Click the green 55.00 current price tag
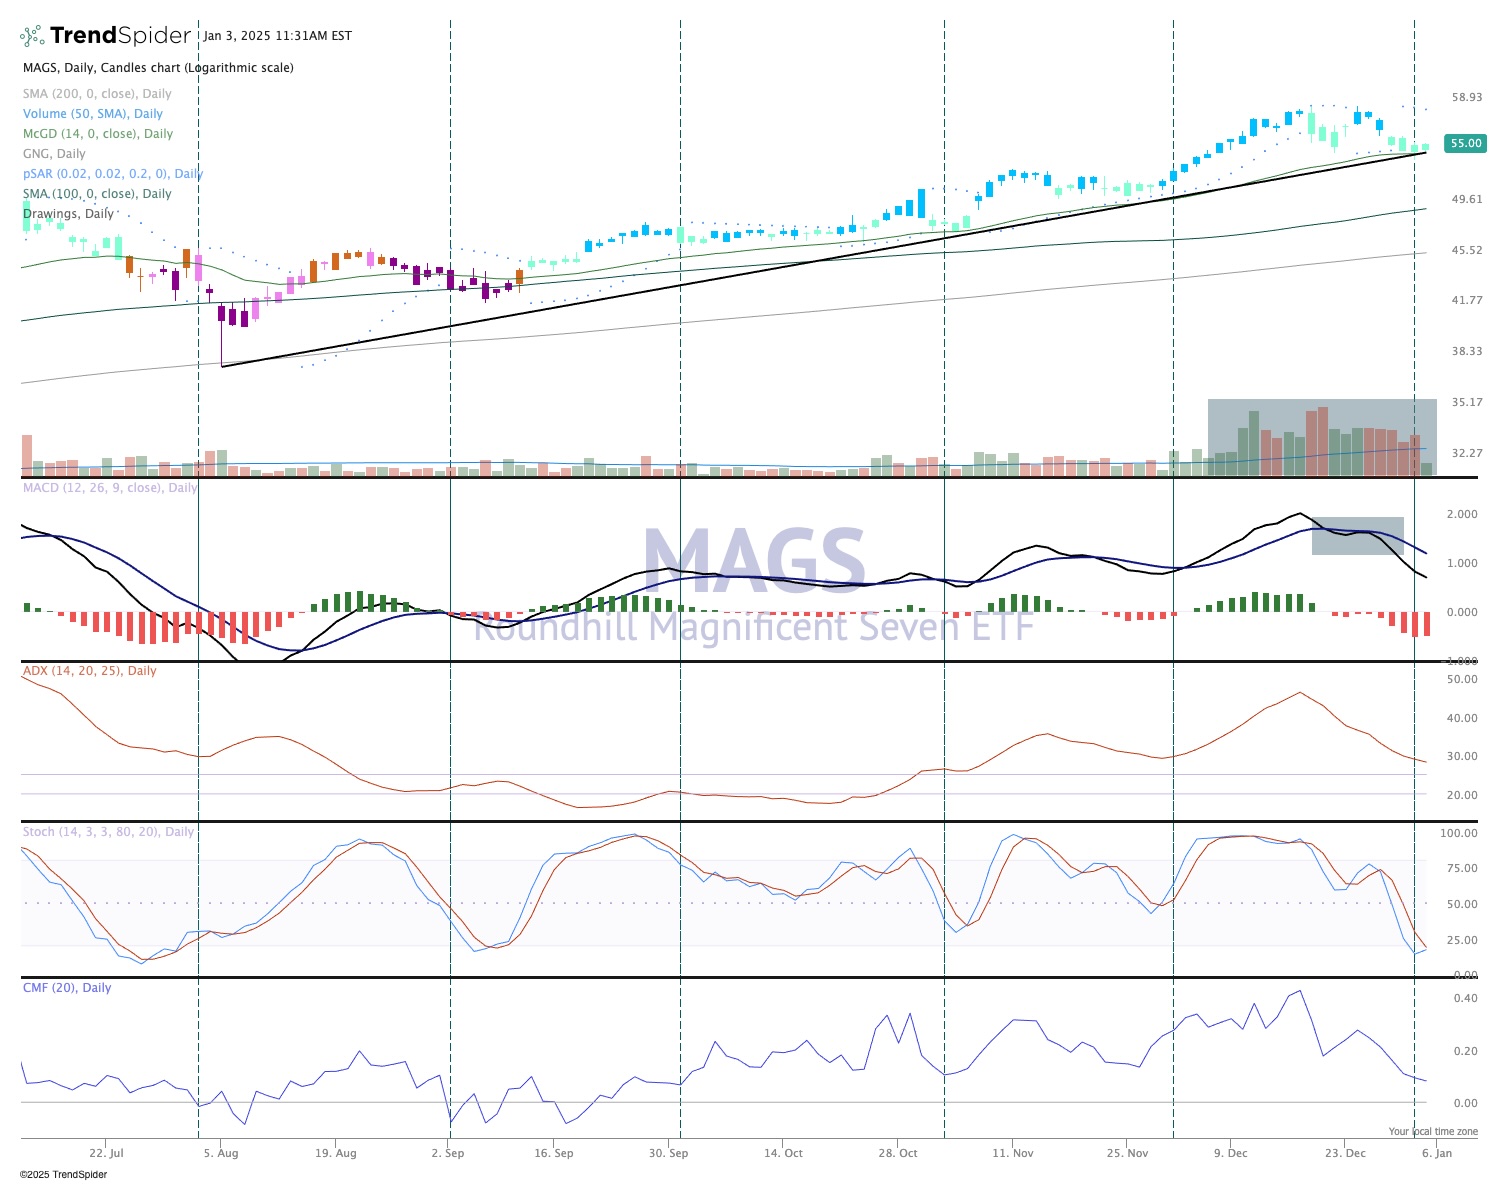The width and height of the screenshot is (1508, 1184). [1465, 143]
